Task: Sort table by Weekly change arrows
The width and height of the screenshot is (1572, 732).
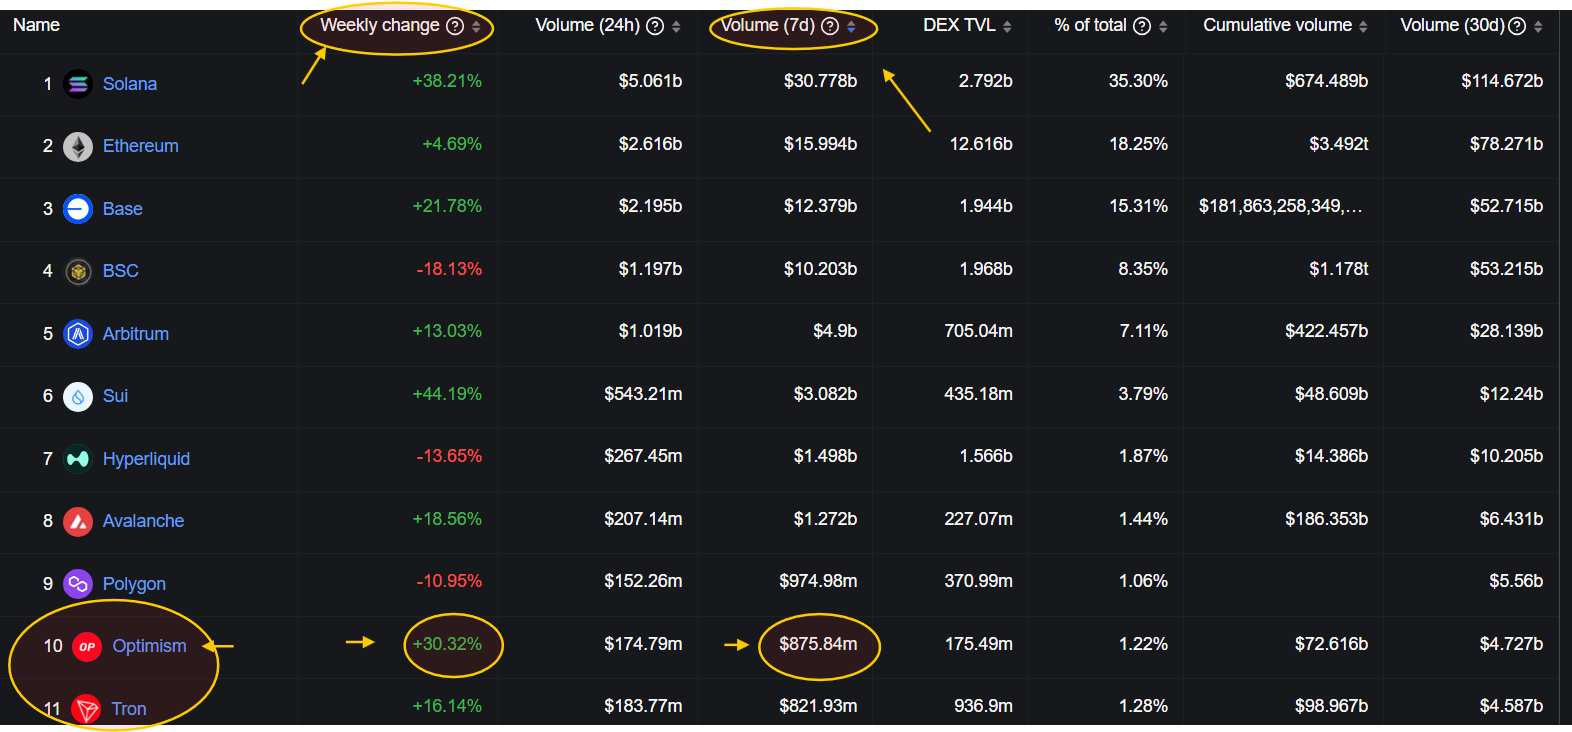Action: pos(476,27)
